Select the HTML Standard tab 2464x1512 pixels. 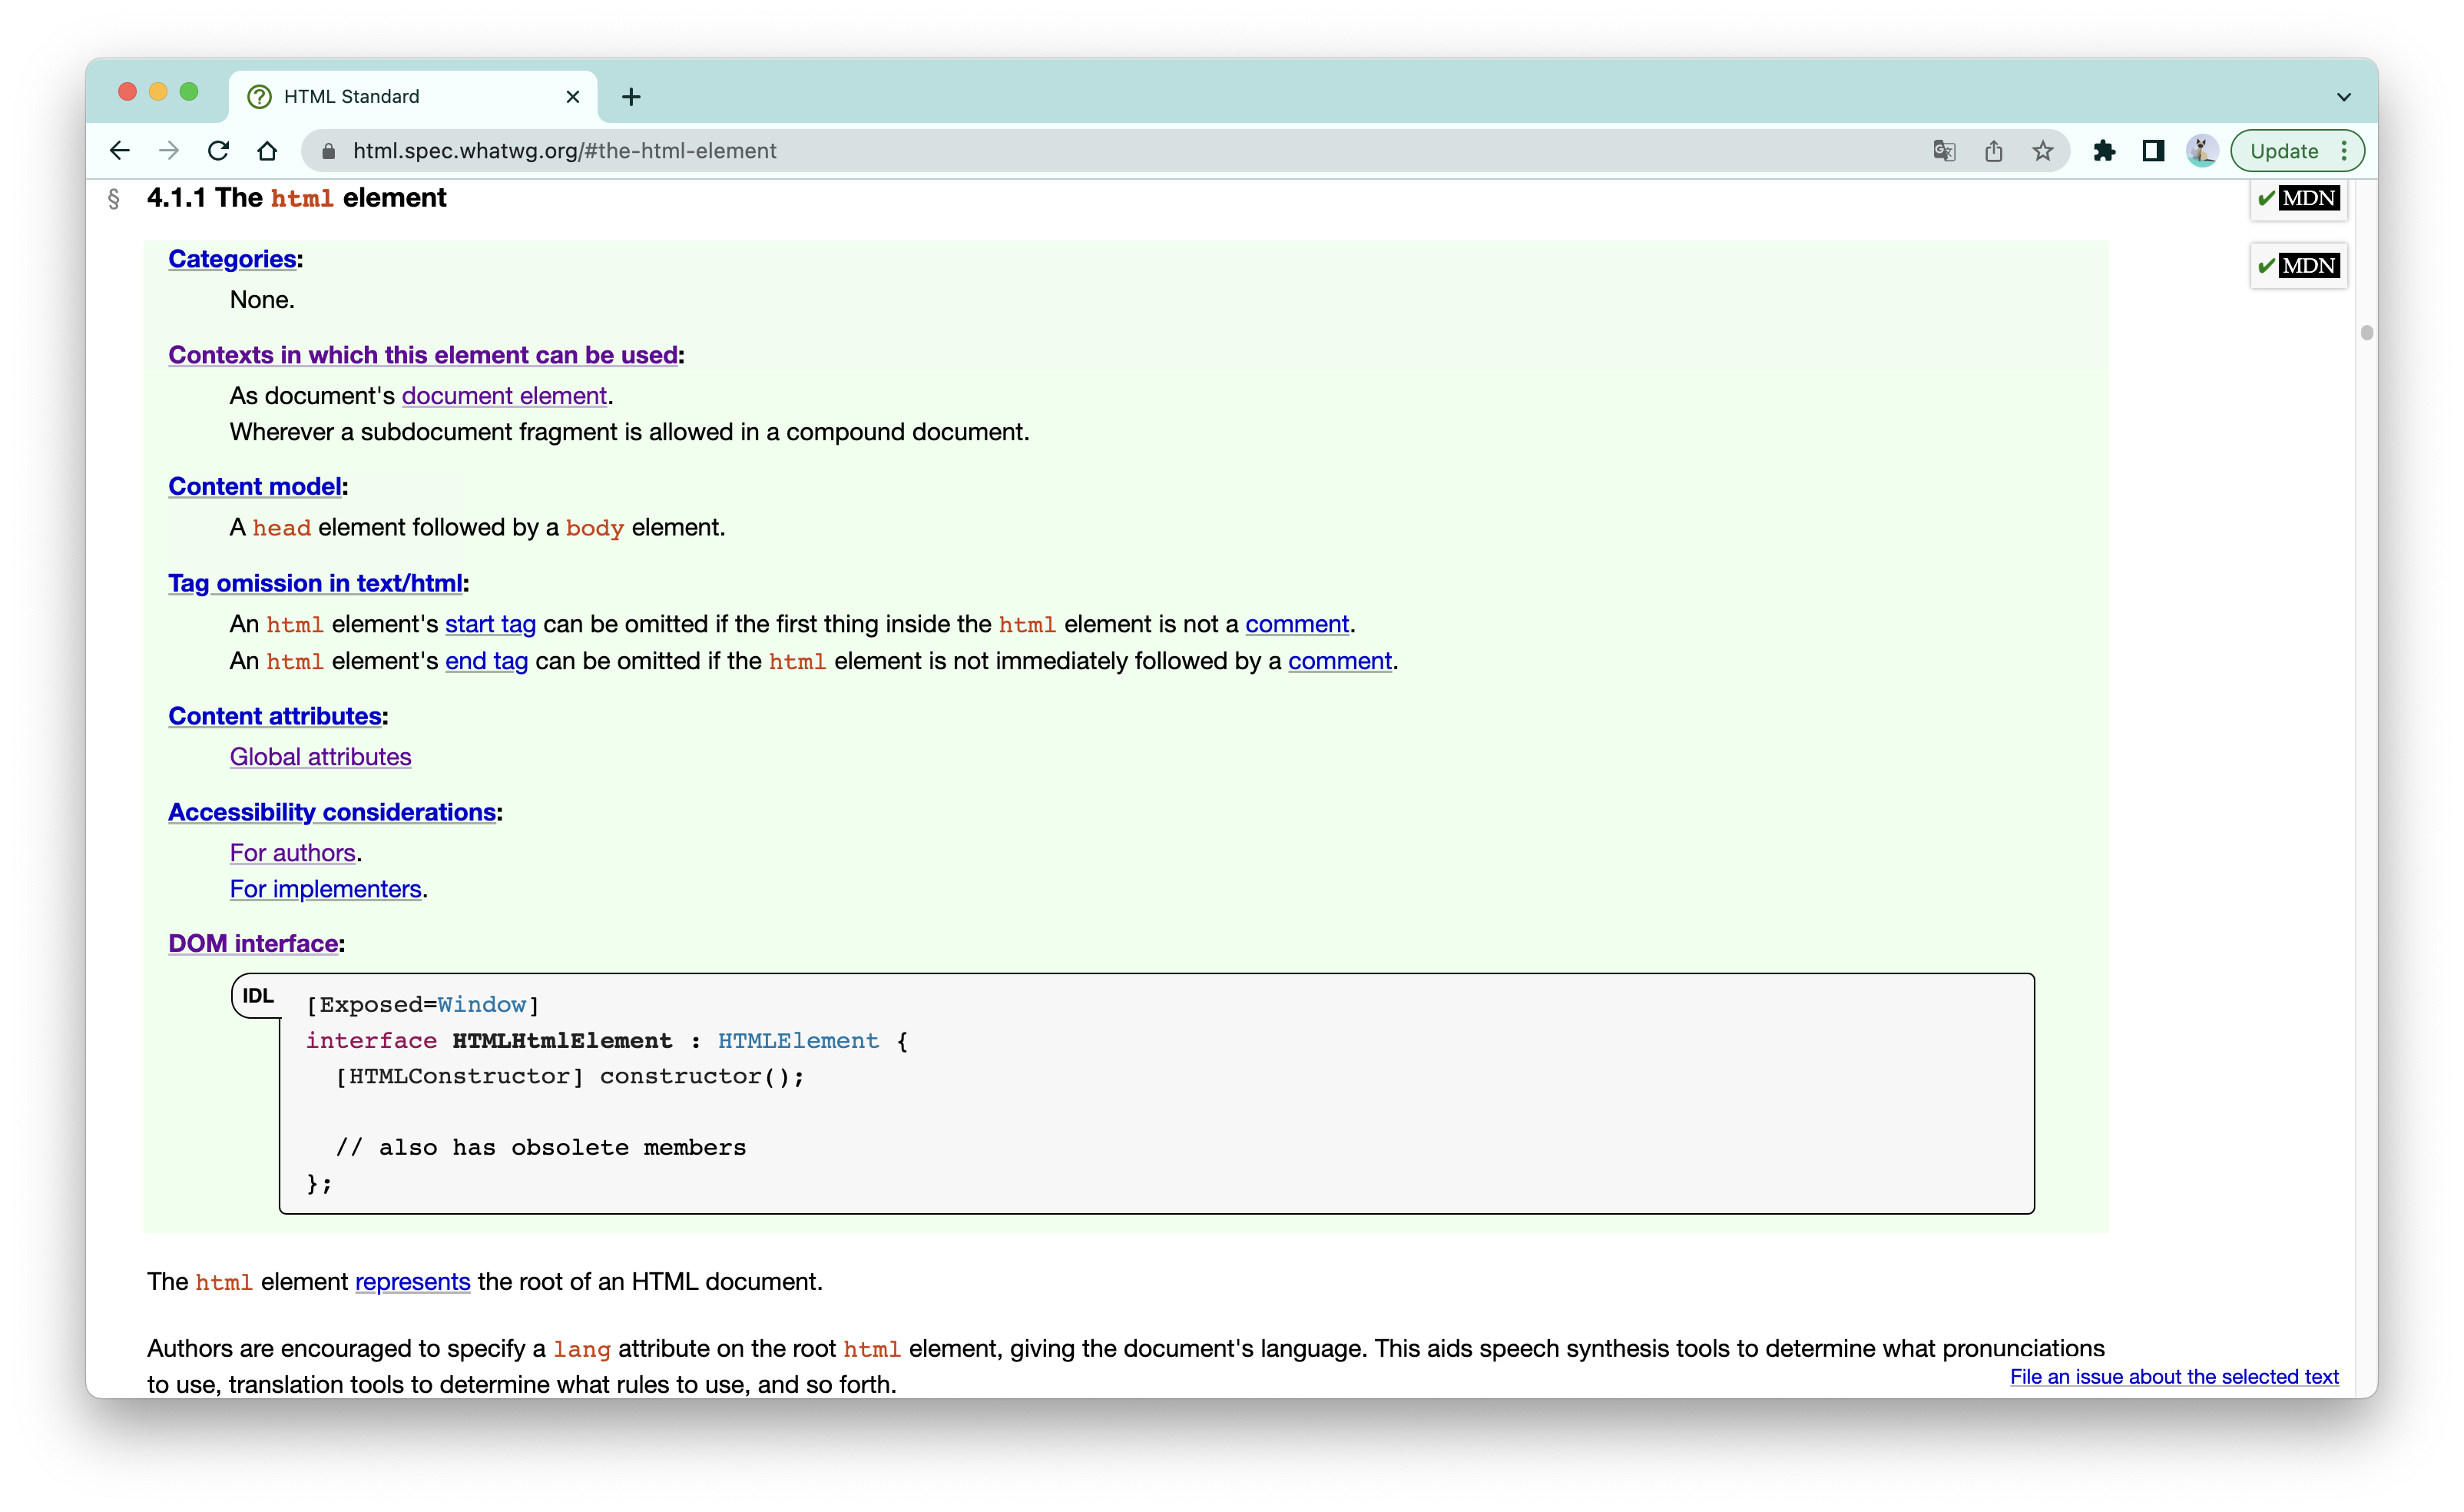(x=412, y=97)
